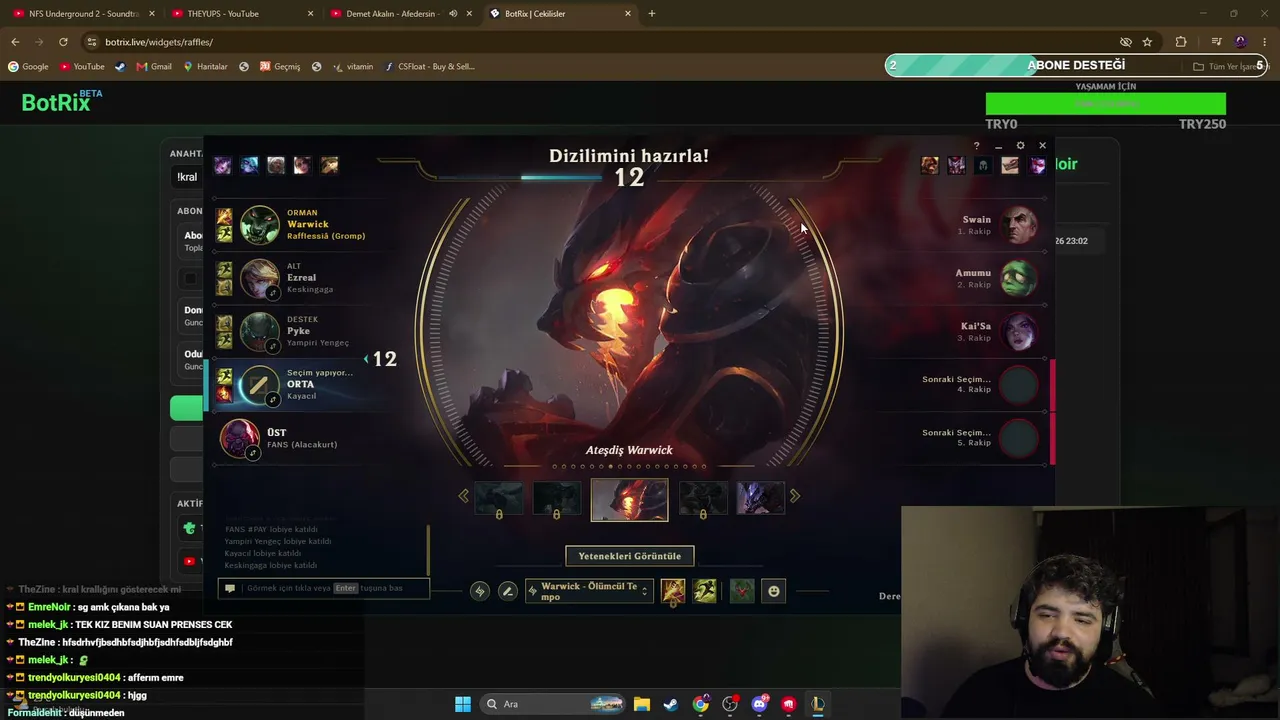Open File Explorer from taskbar
Viewport: 1280px width, 720px height.
[x=642, y=704]
